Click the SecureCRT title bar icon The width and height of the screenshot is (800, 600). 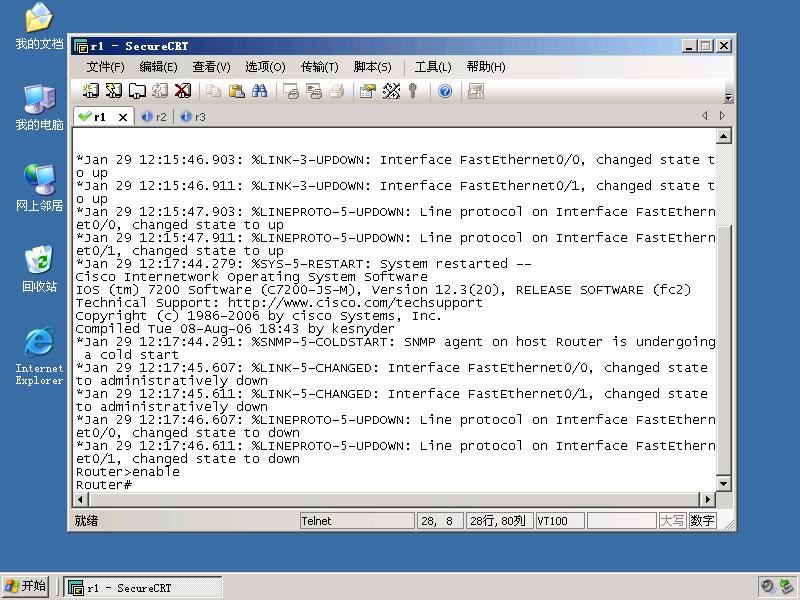click(x=81, y=46)
